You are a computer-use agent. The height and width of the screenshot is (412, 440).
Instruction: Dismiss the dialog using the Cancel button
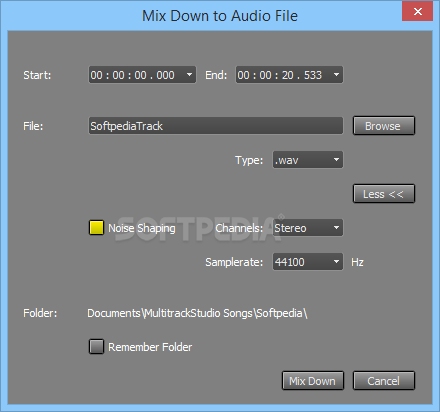(384, 381)
